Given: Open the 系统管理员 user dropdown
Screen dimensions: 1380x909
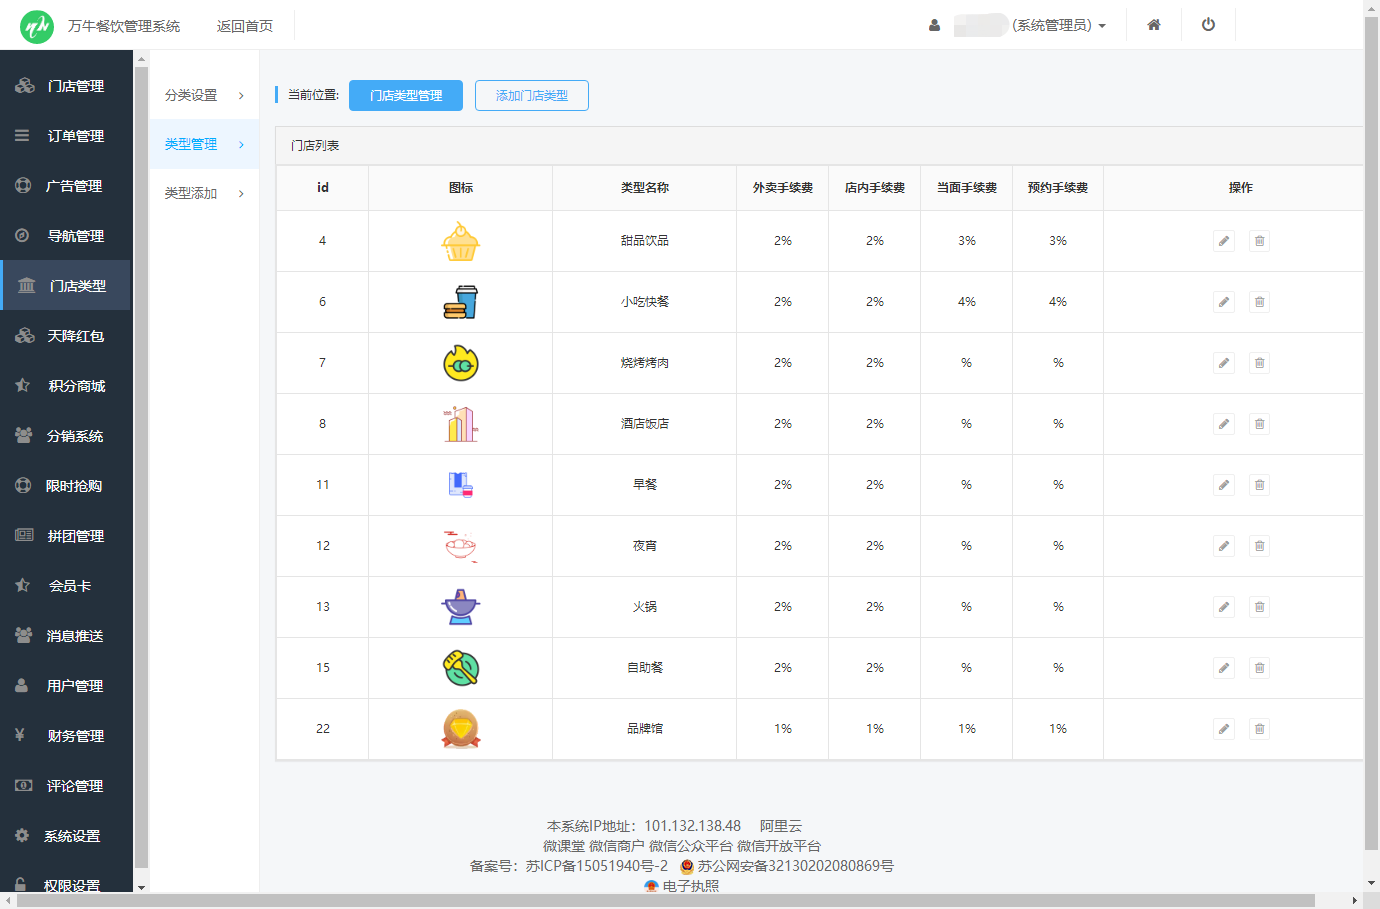Looking at the screenshot, I should point(1058,26).
